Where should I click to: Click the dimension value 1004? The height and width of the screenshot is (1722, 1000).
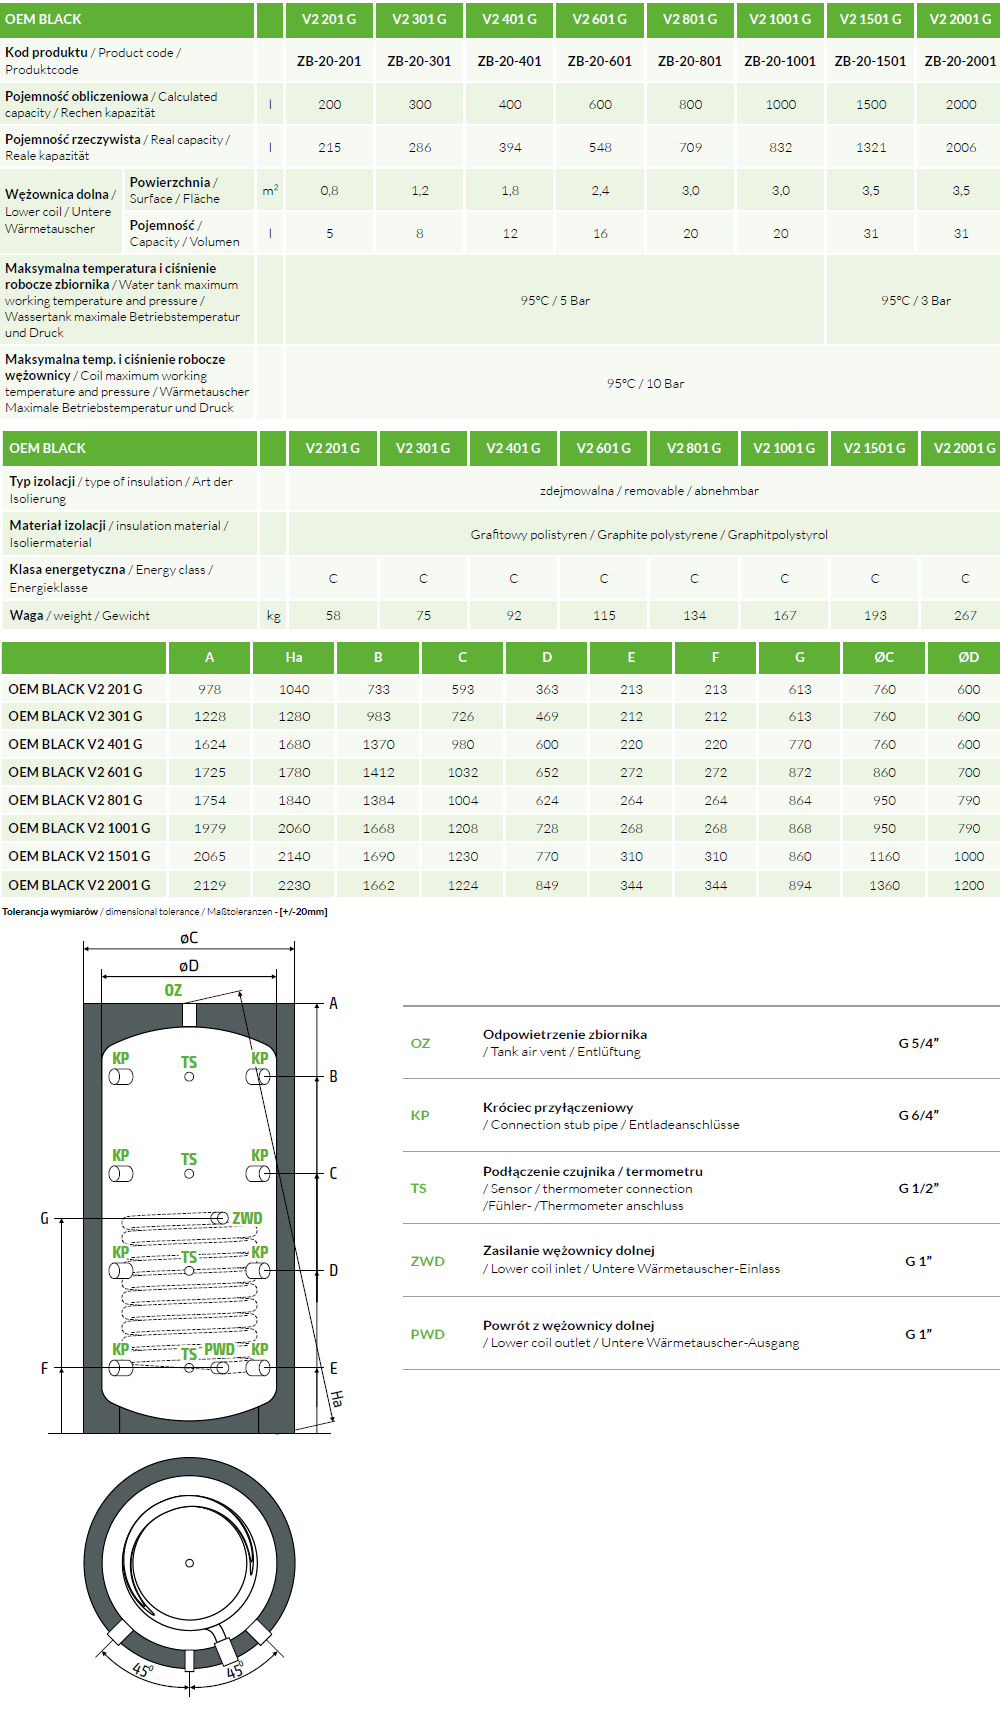(x=463, y=800)
